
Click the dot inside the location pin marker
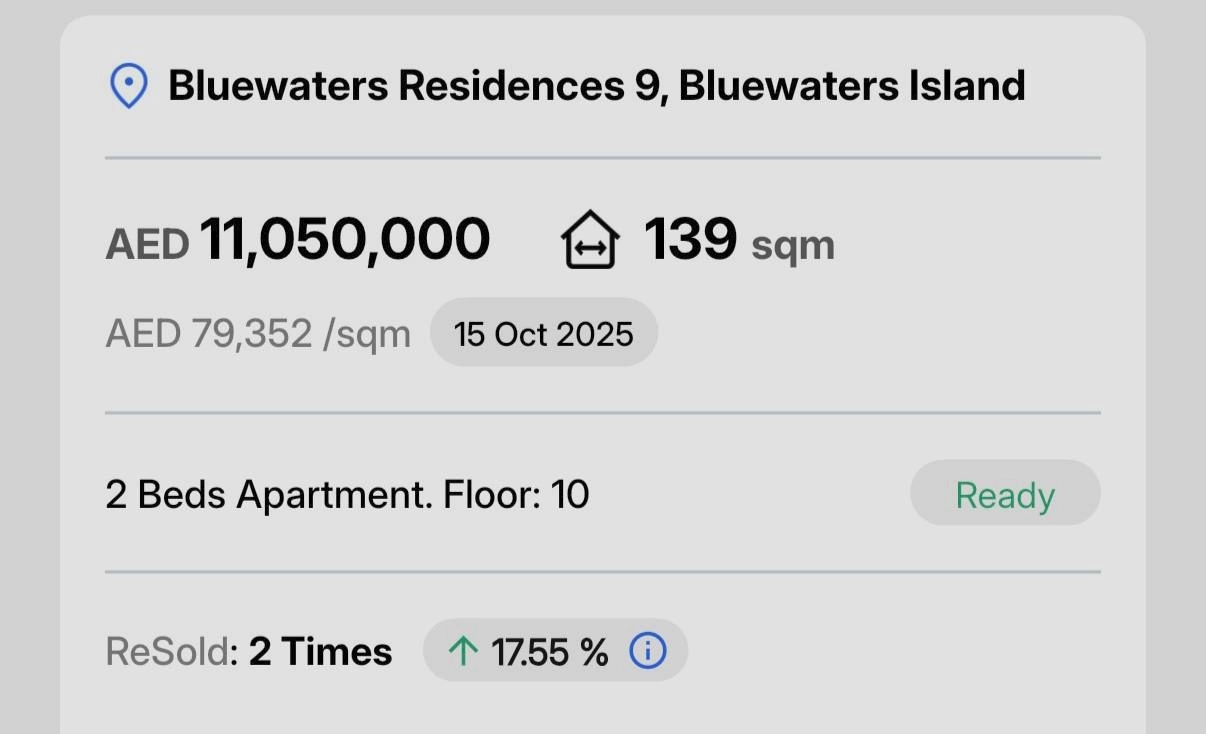130,80
